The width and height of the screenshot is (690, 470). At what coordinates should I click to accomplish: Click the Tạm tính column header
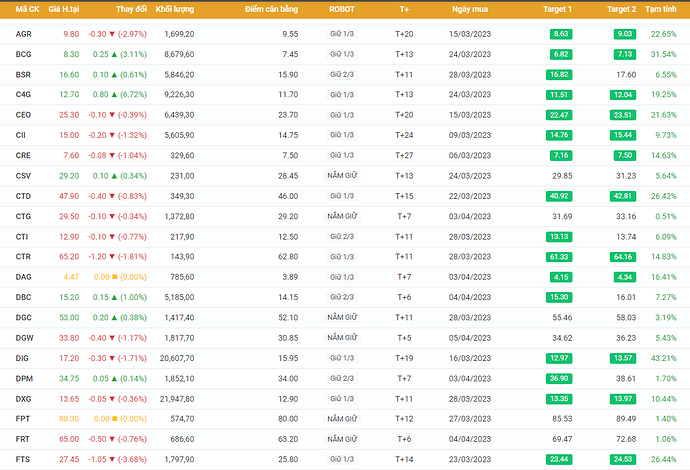click(661, 8)
